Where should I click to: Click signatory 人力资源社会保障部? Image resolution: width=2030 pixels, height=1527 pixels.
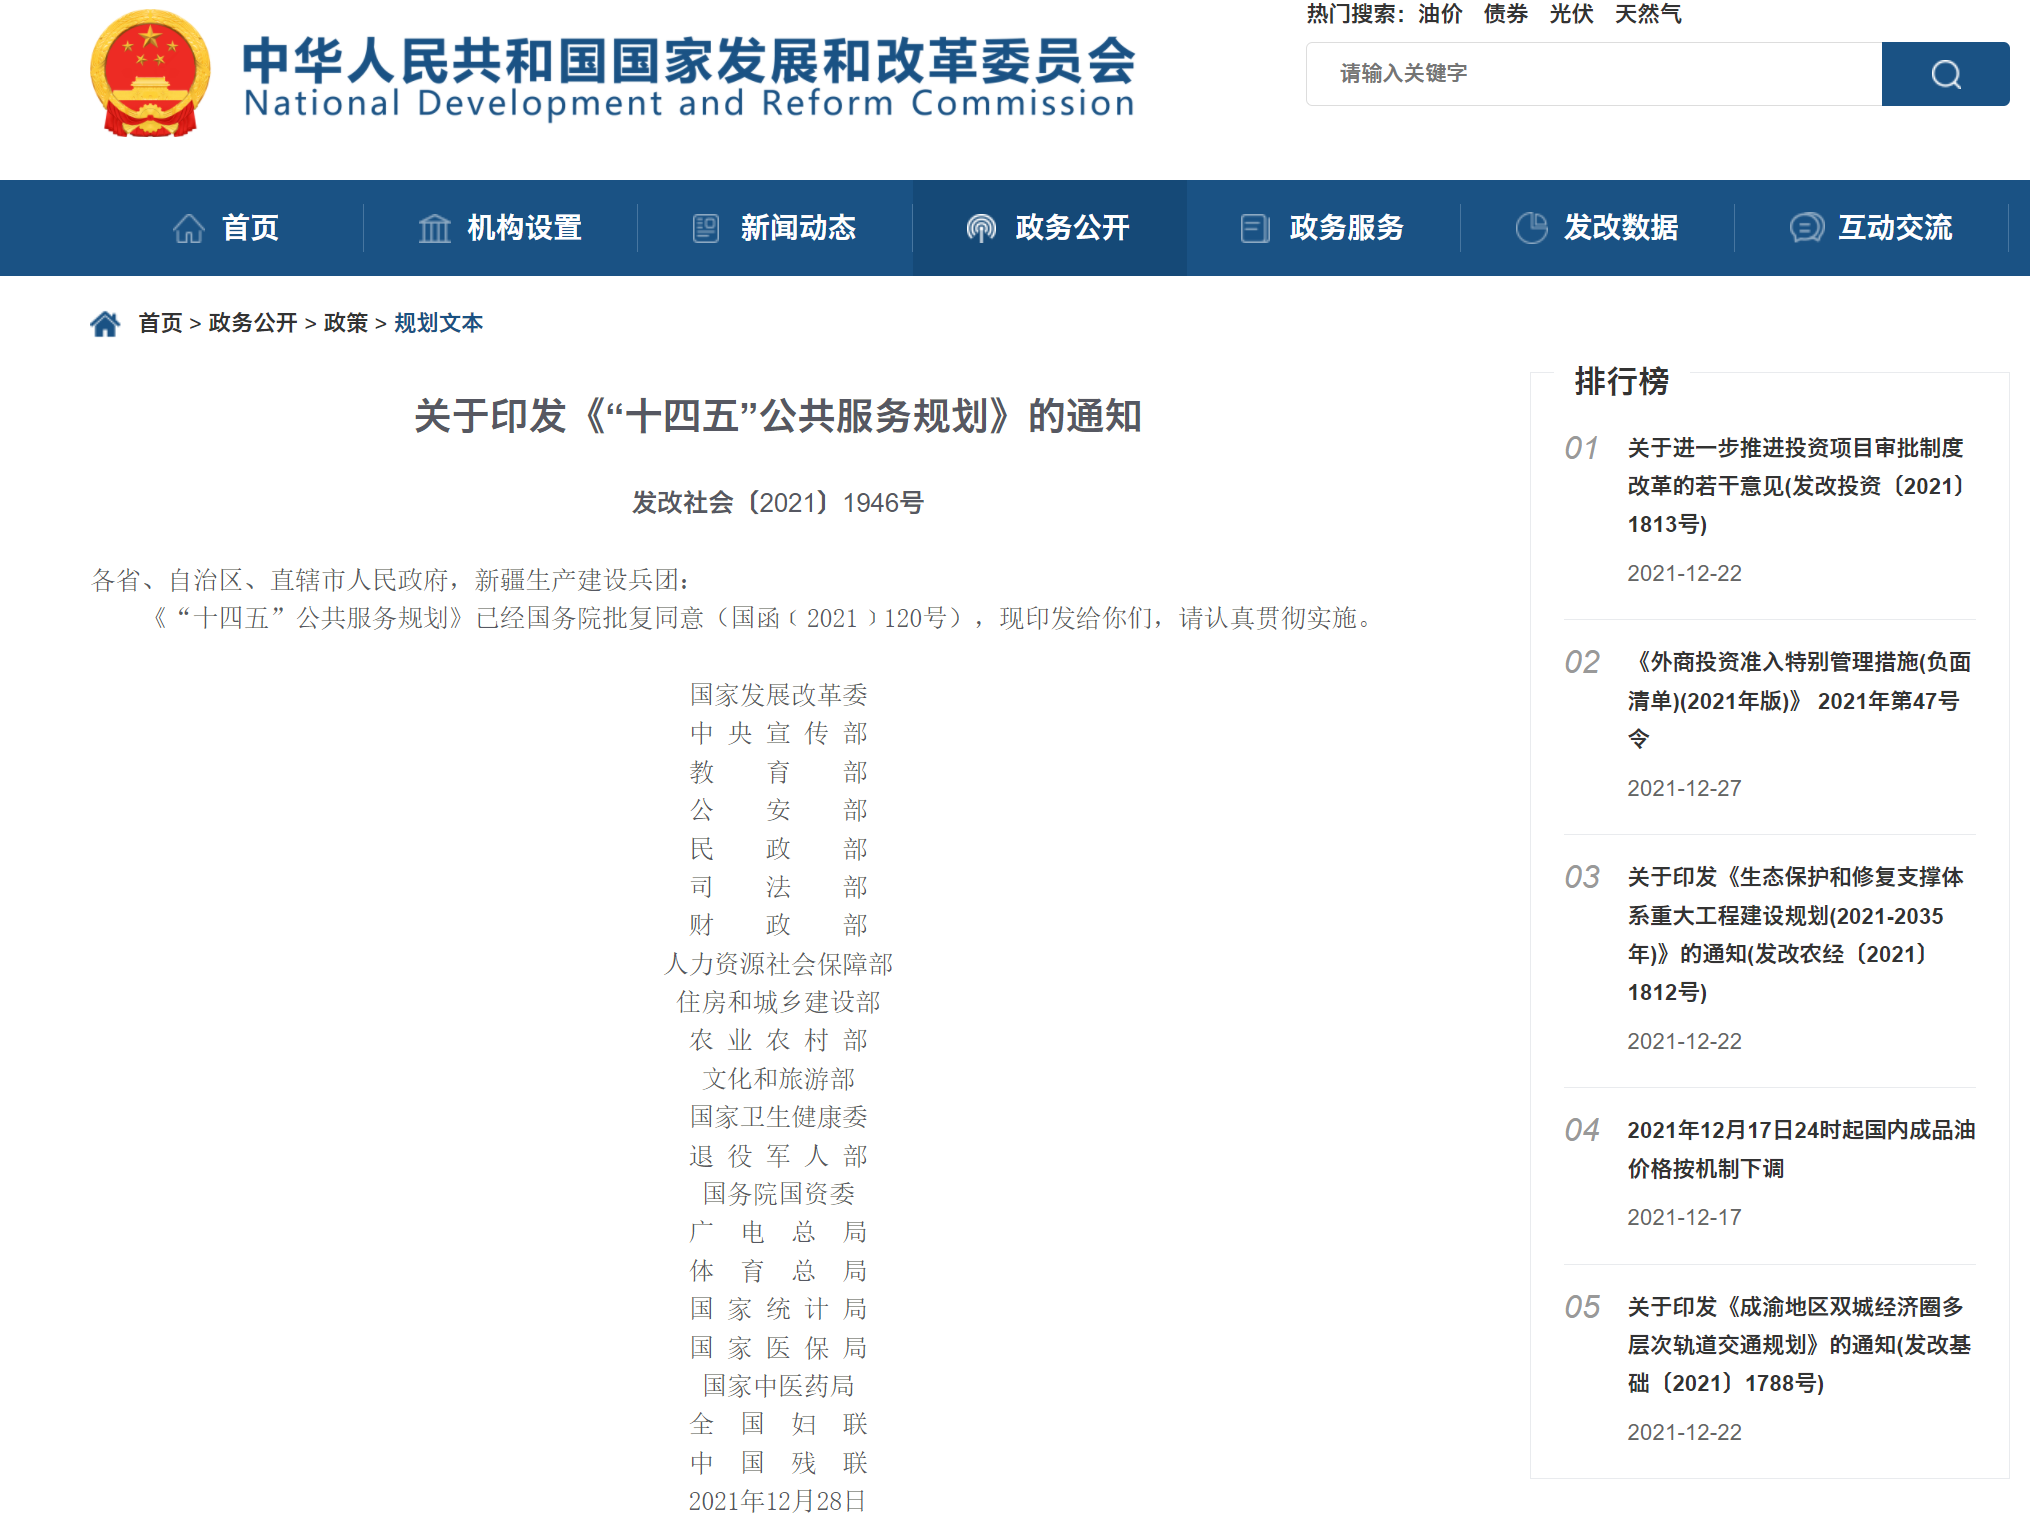778,964
